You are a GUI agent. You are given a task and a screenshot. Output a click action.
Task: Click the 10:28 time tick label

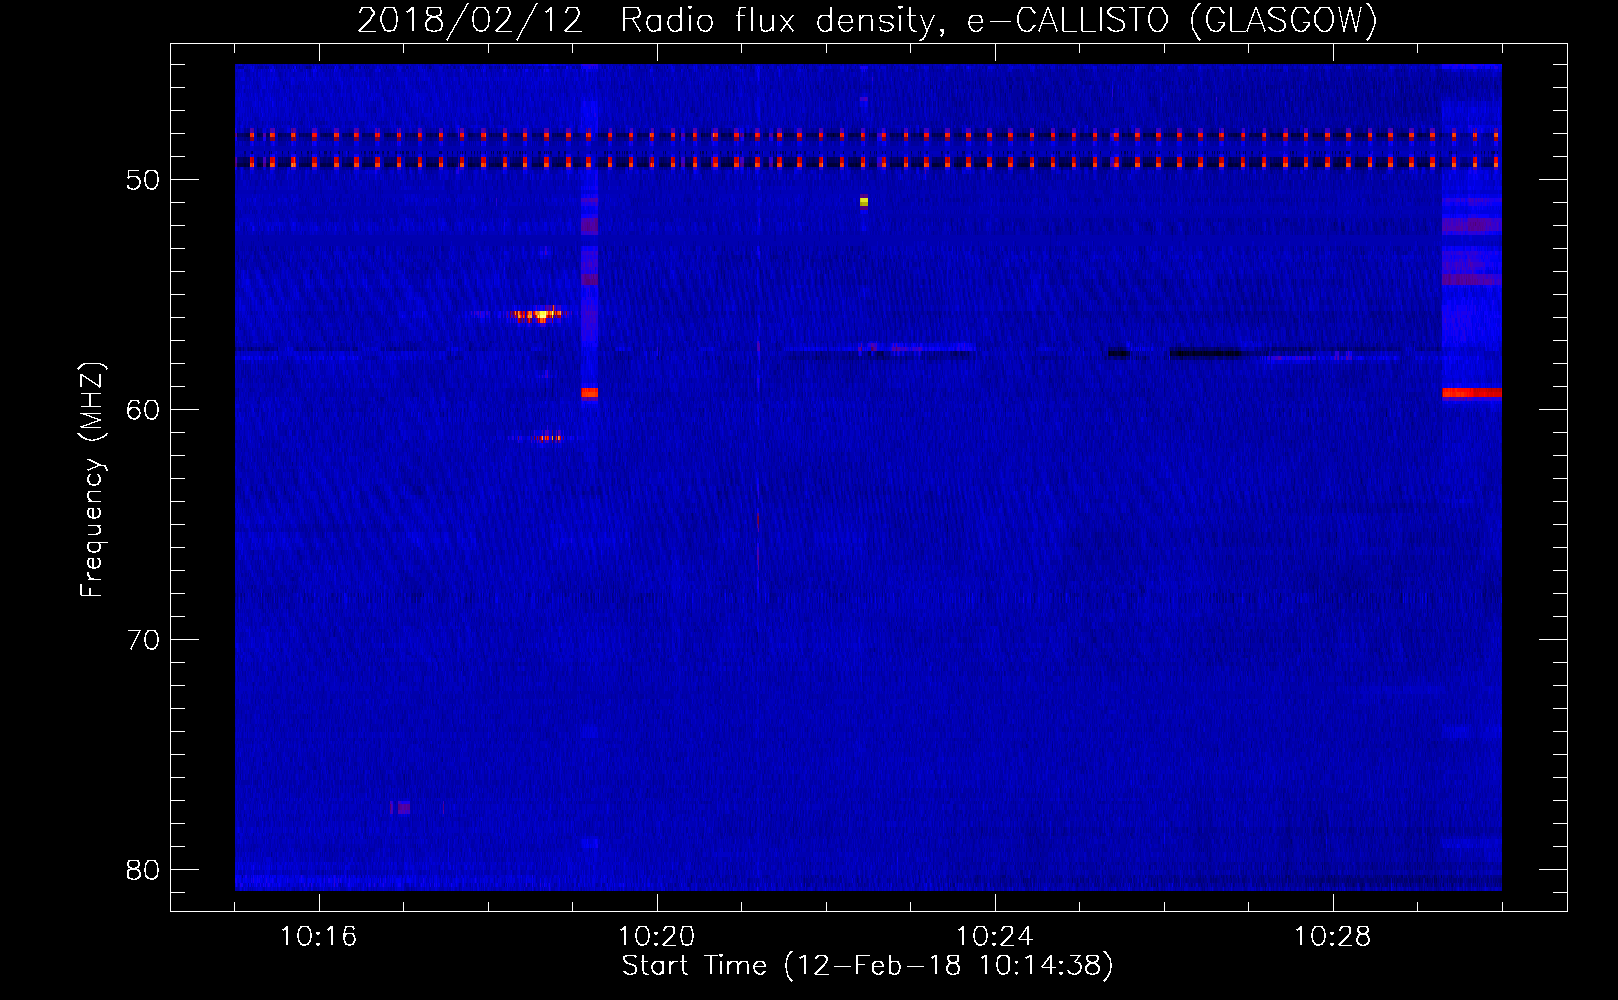[1332, 936]
